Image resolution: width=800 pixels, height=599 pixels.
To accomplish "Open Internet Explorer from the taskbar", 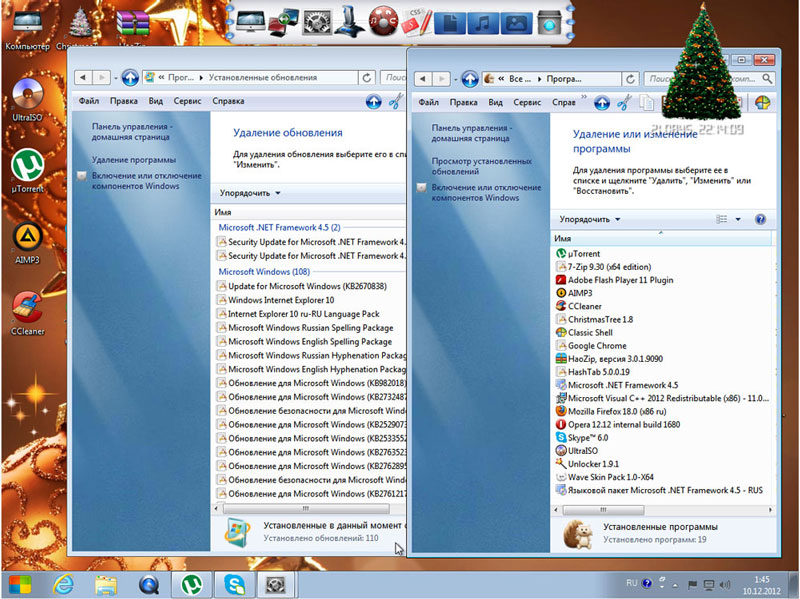I will click(x=62, y=583).
